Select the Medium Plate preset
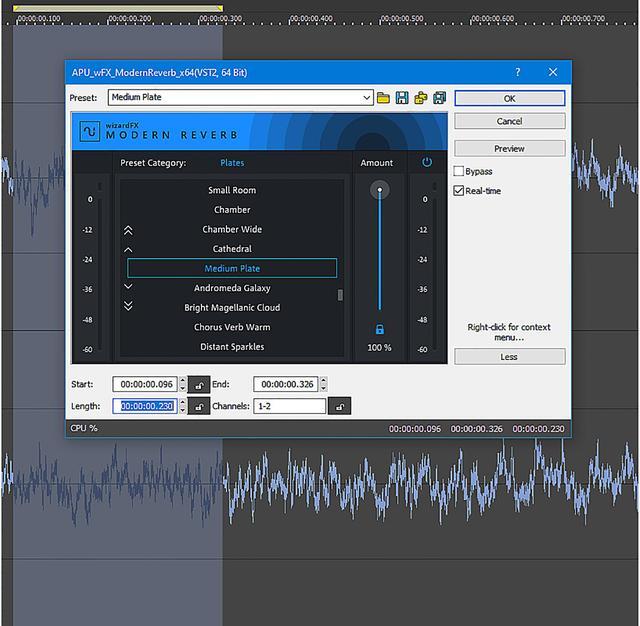Viewport: 640px width, 626px height. (232, 268)
